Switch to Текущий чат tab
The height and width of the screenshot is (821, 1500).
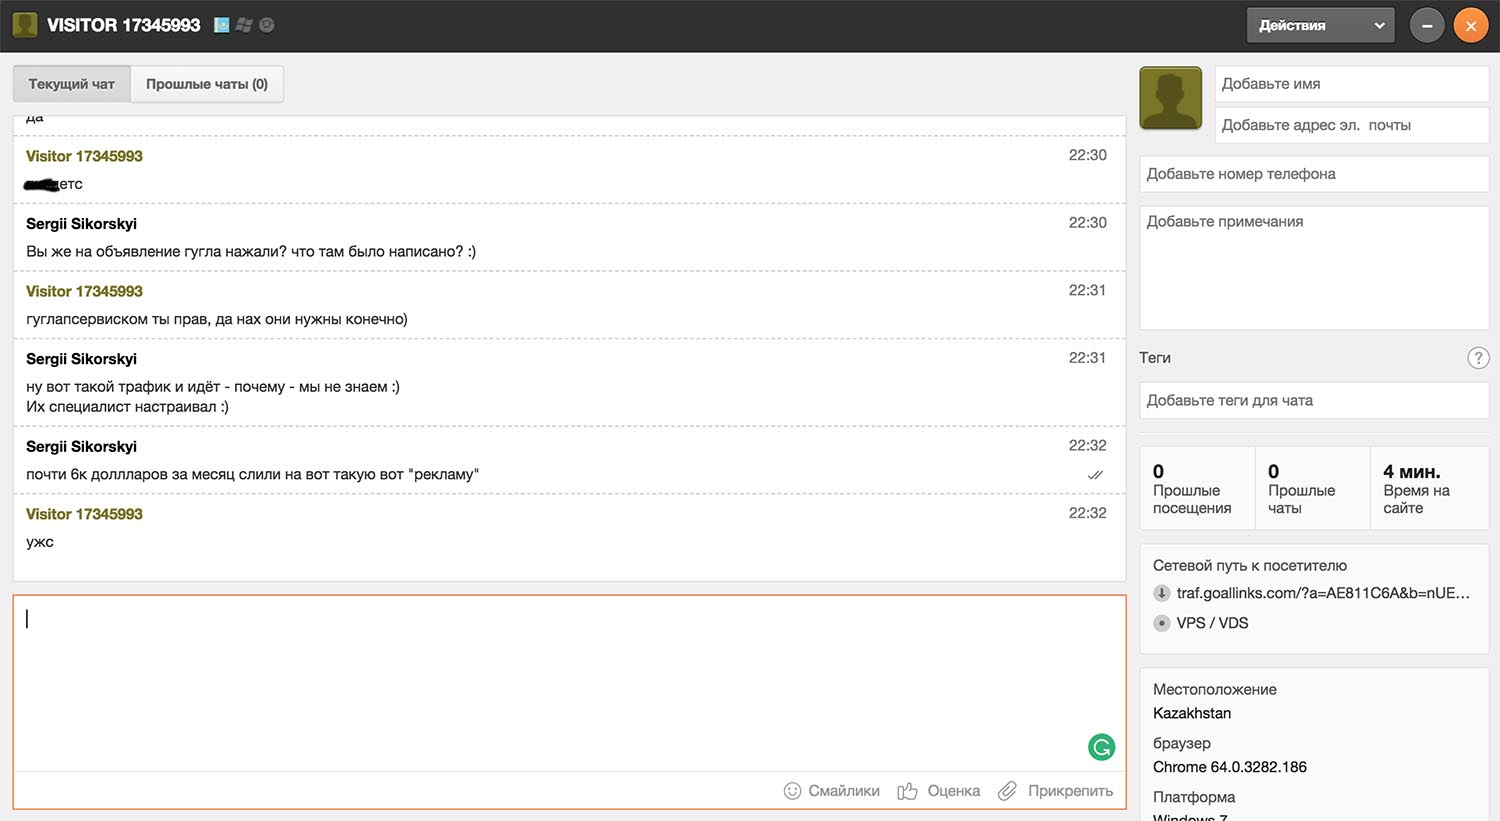pyautogui.click(x=72, y=84)
